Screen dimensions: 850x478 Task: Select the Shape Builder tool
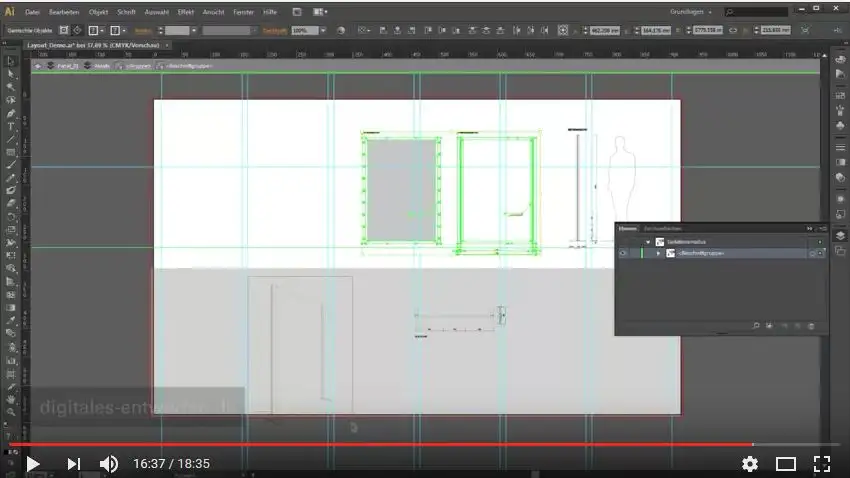10,269
